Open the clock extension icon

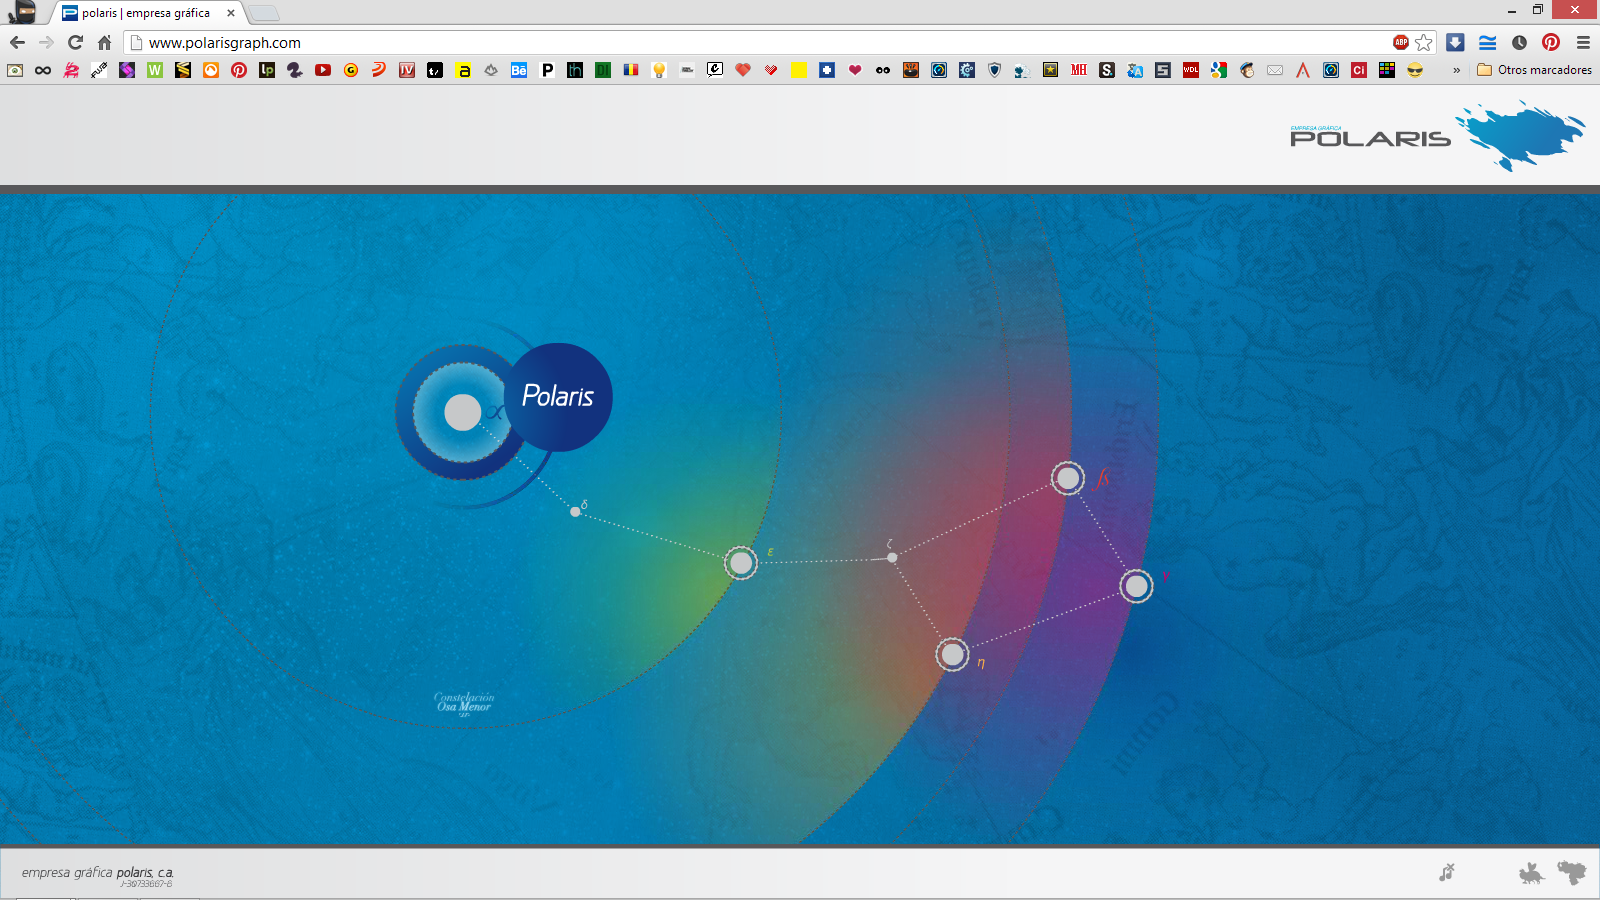pos(1519,42)
